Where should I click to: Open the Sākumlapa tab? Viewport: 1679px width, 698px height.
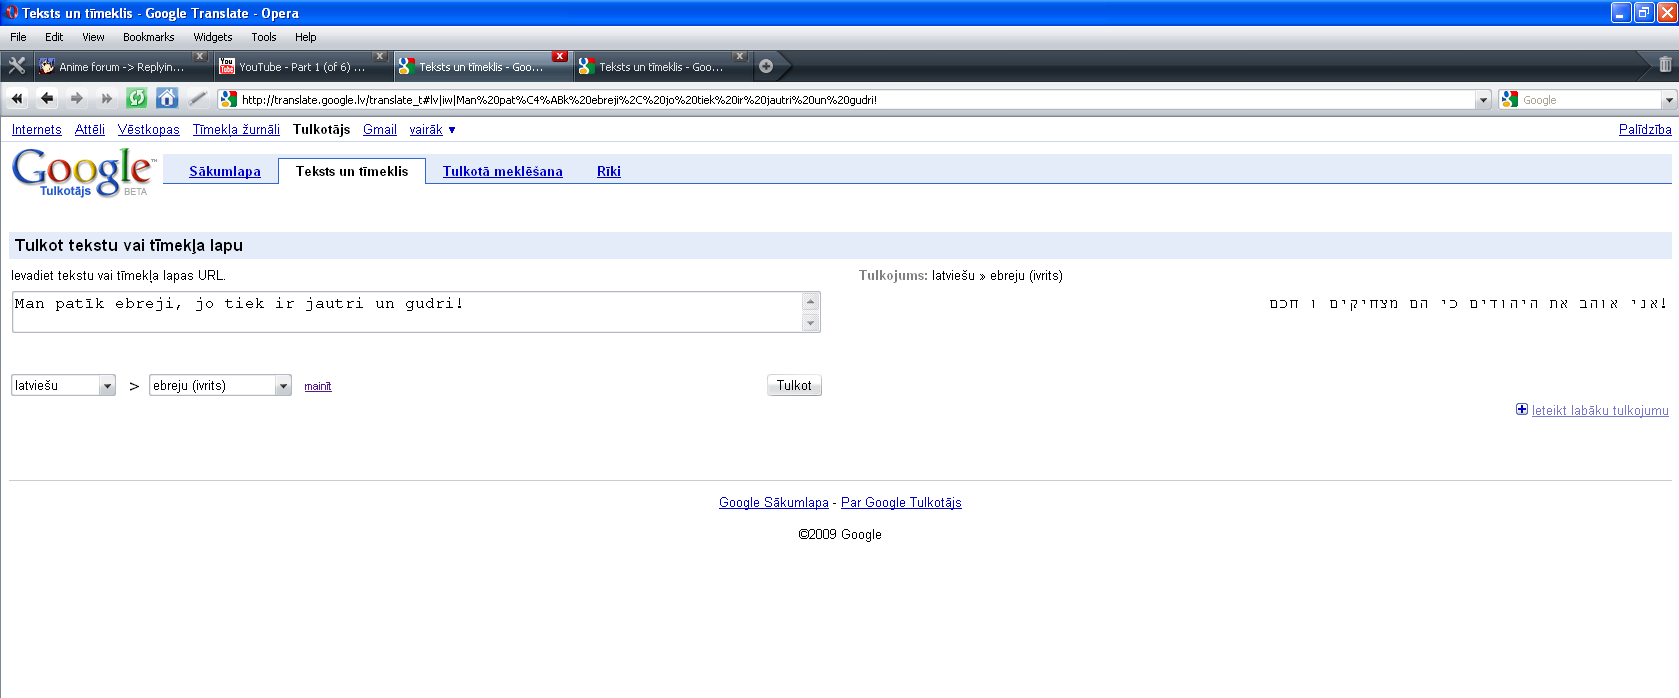point(225,171)
